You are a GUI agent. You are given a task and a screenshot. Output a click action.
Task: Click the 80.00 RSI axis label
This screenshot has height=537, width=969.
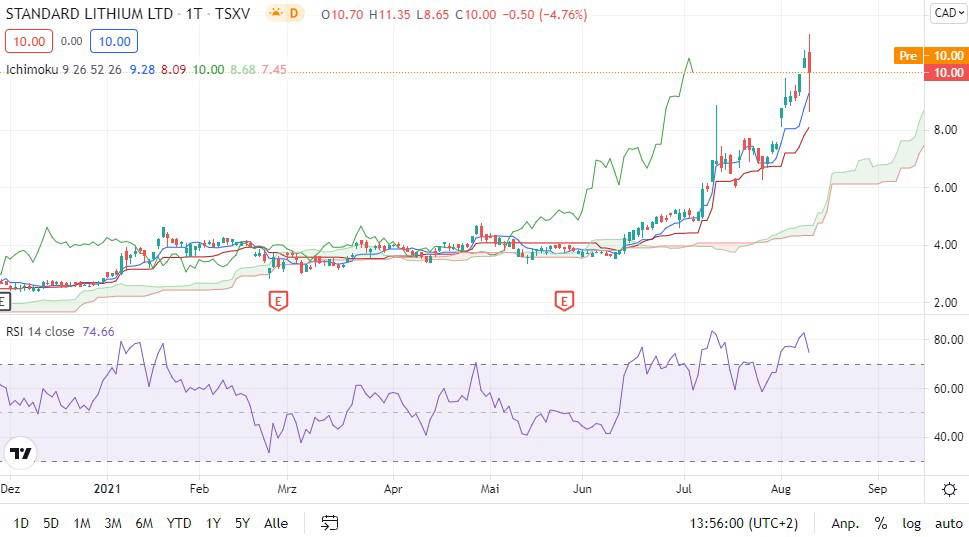tap(948, 340)
